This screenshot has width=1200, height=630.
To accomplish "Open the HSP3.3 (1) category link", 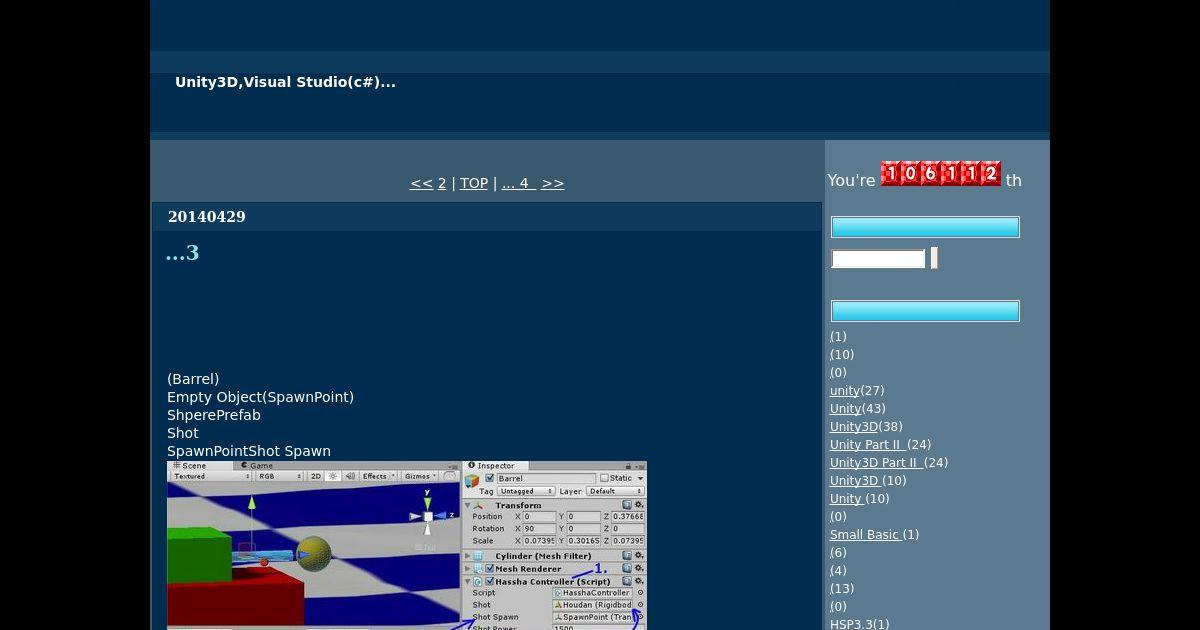I will click(851, 625).
